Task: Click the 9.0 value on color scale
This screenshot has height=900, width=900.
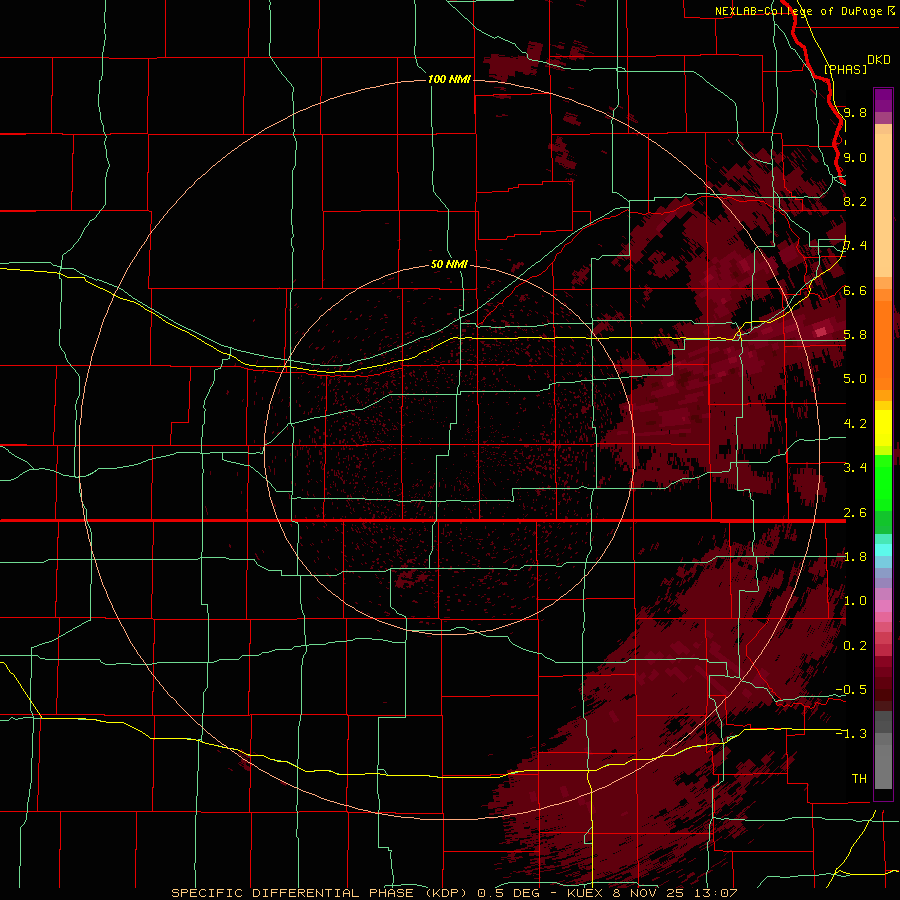Action: click(855, 157)
